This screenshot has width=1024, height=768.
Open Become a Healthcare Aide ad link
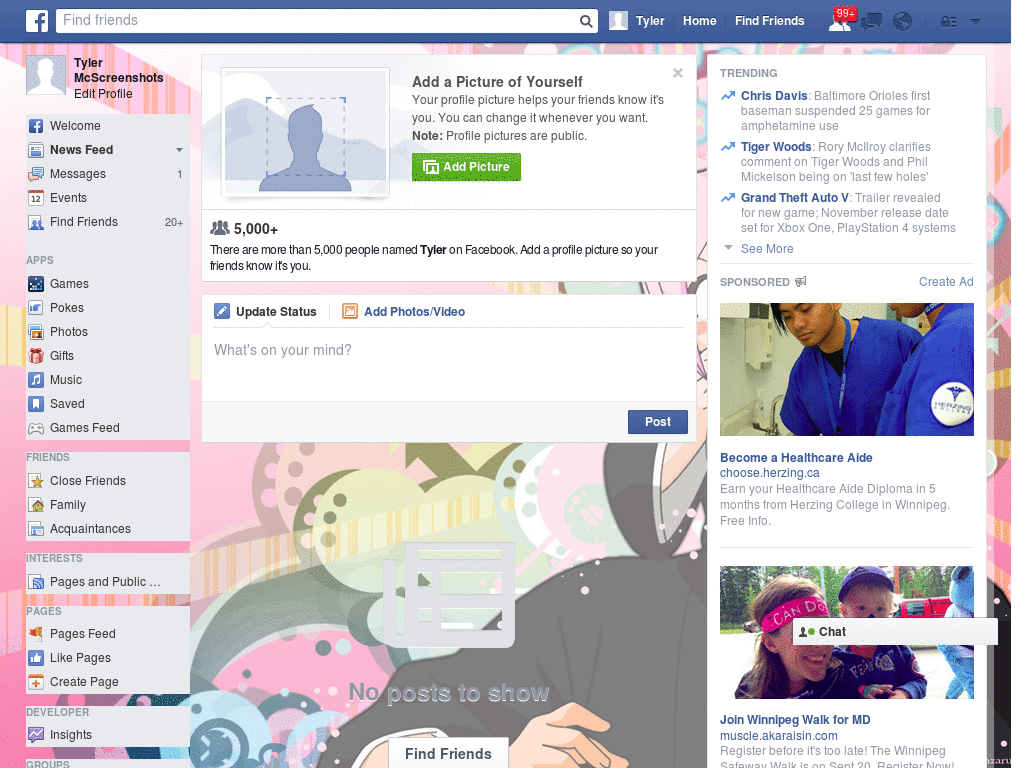point(796,458)
